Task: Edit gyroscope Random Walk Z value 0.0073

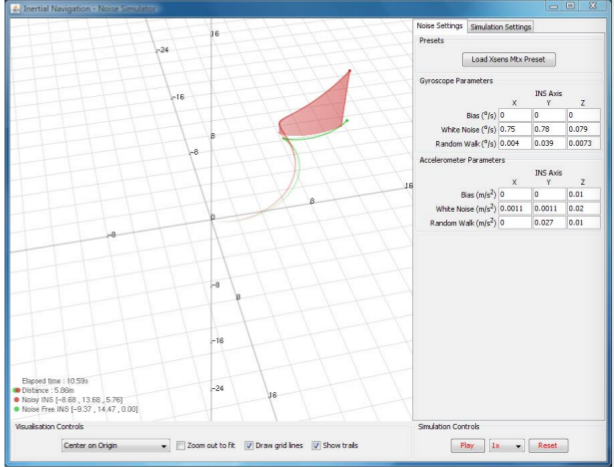Action: coord(583,143)
